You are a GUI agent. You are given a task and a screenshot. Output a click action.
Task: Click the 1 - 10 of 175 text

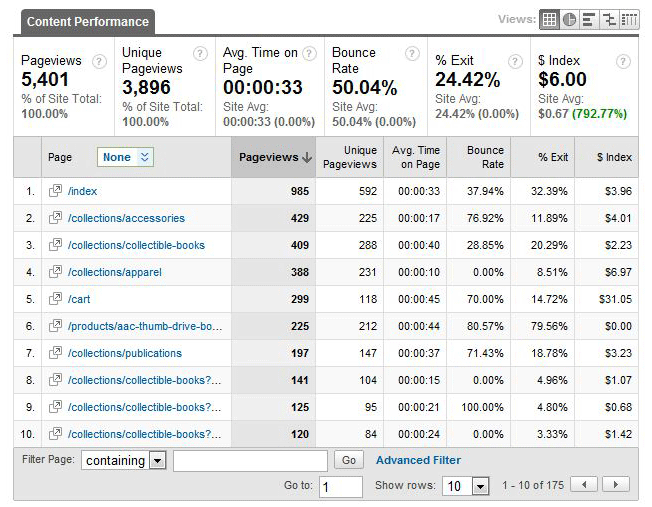pyautogui.click(x=533, y=485)
